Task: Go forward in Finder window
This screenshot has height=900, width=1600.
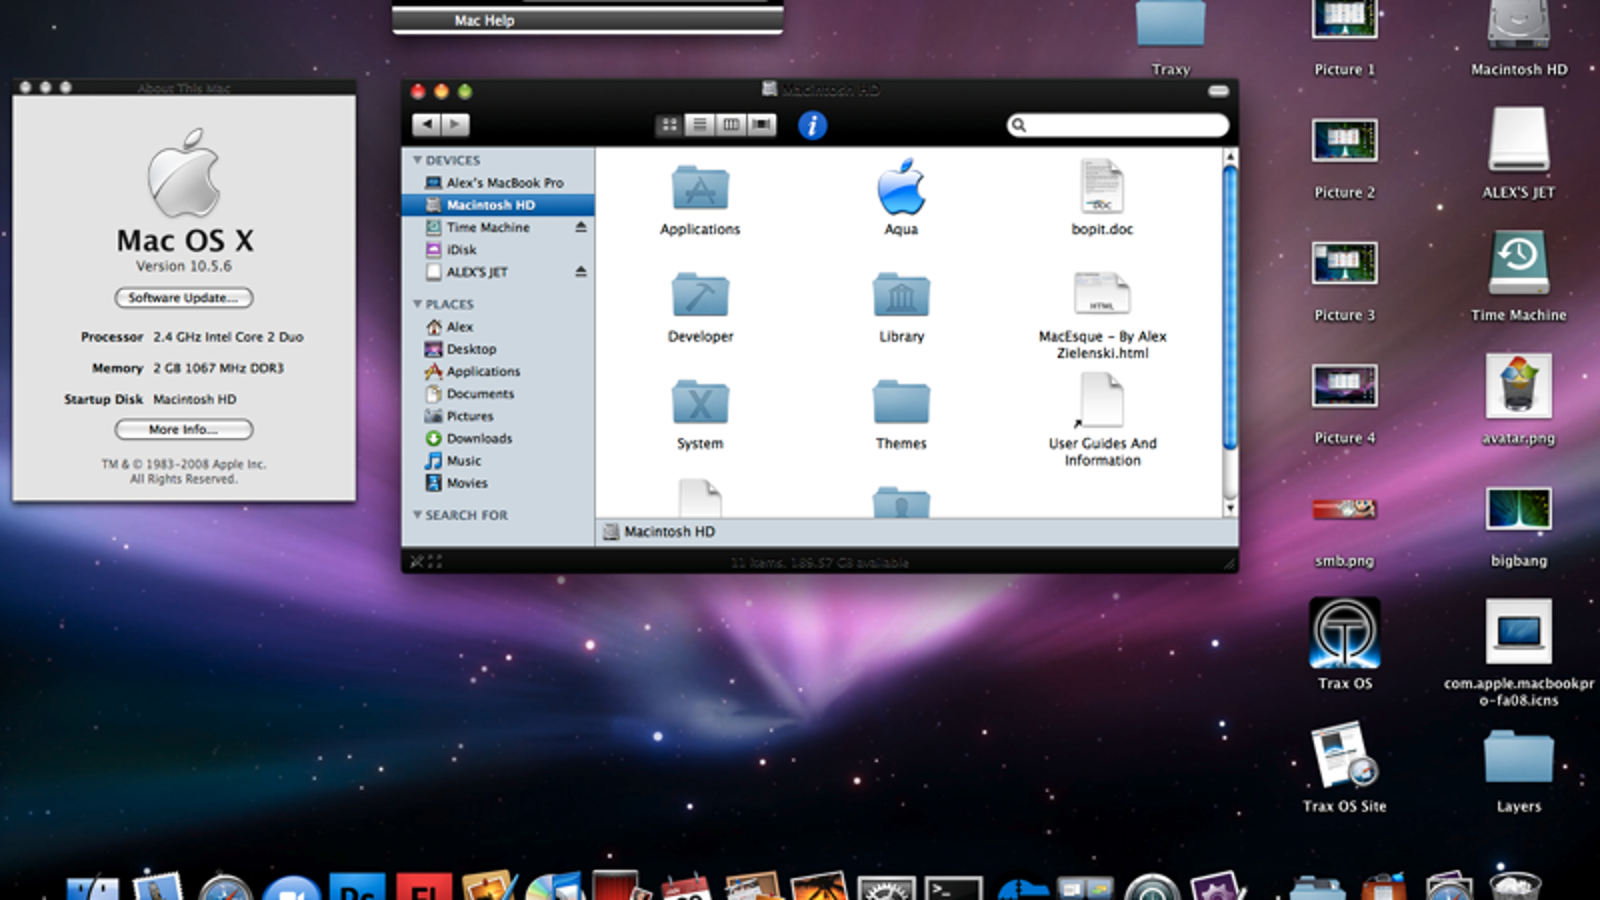Action: pyautogui.click(x=455, y=124)
